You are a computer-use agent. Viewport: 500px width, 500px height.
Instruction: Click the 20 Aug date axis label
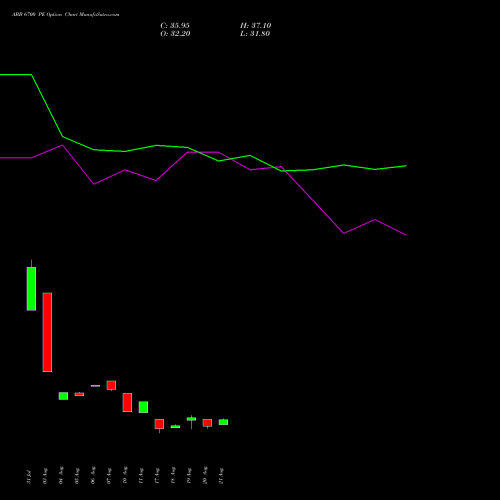[x=205, y=476]
